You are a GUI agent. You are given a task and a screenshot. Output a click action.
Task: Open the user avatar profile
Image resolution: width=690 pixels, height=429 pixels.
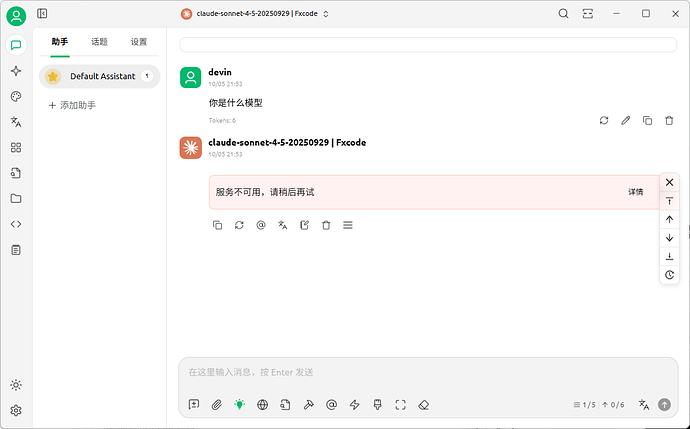click(16, 16)
